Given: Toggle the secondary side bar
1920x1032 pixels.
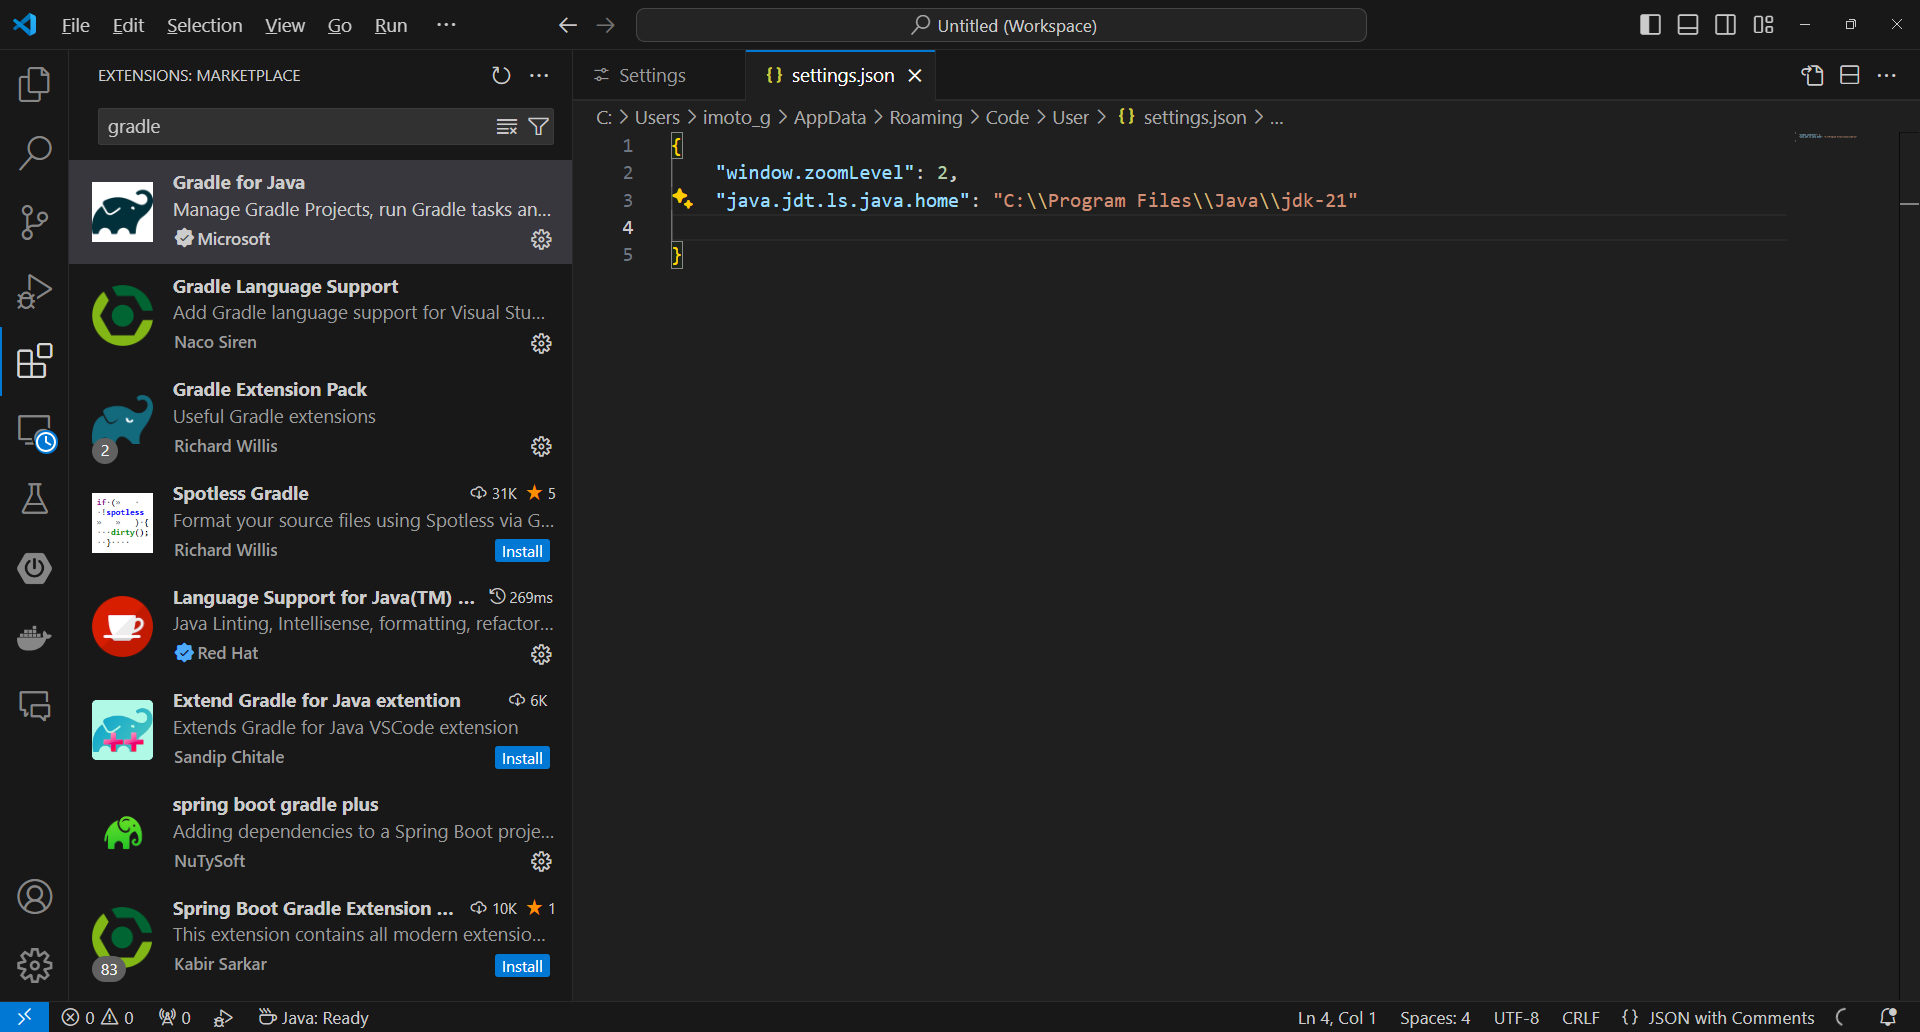Looking at the screenshot, I should [1725, 24].
